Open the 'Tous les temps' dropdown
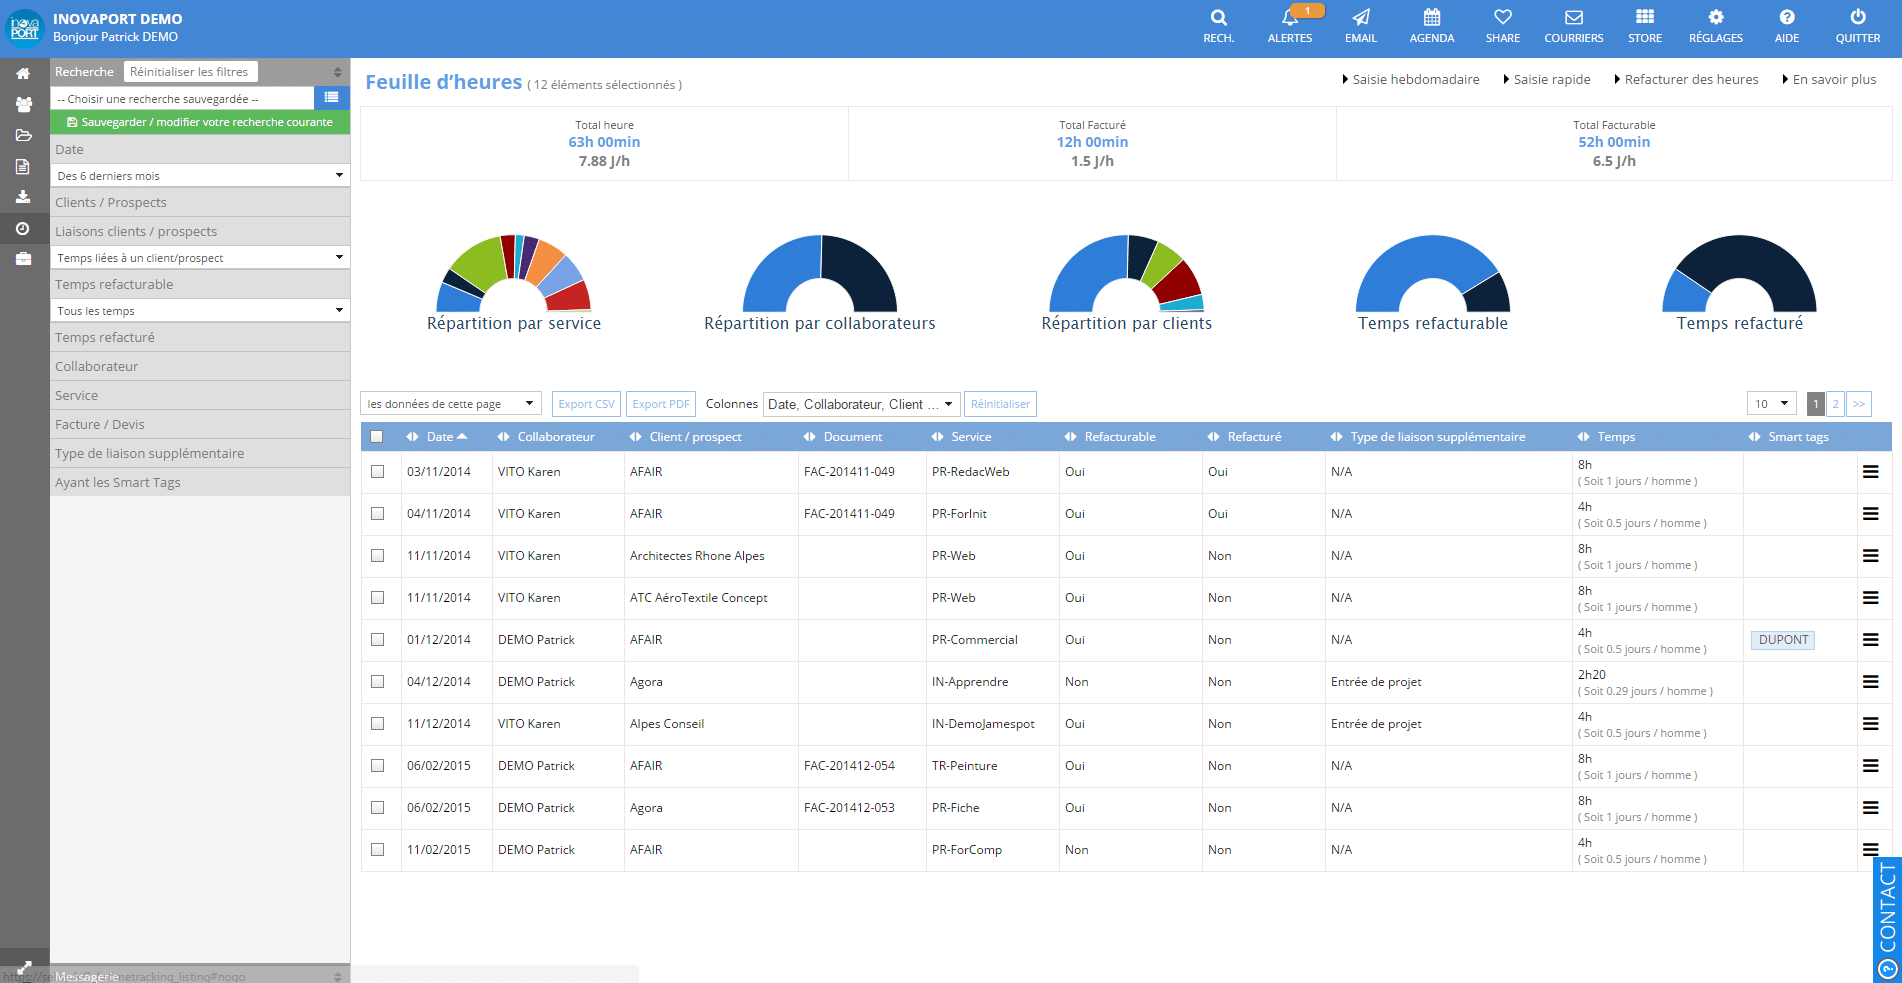The width and height of the screenshot is (1902, 983). pos(200,310)
